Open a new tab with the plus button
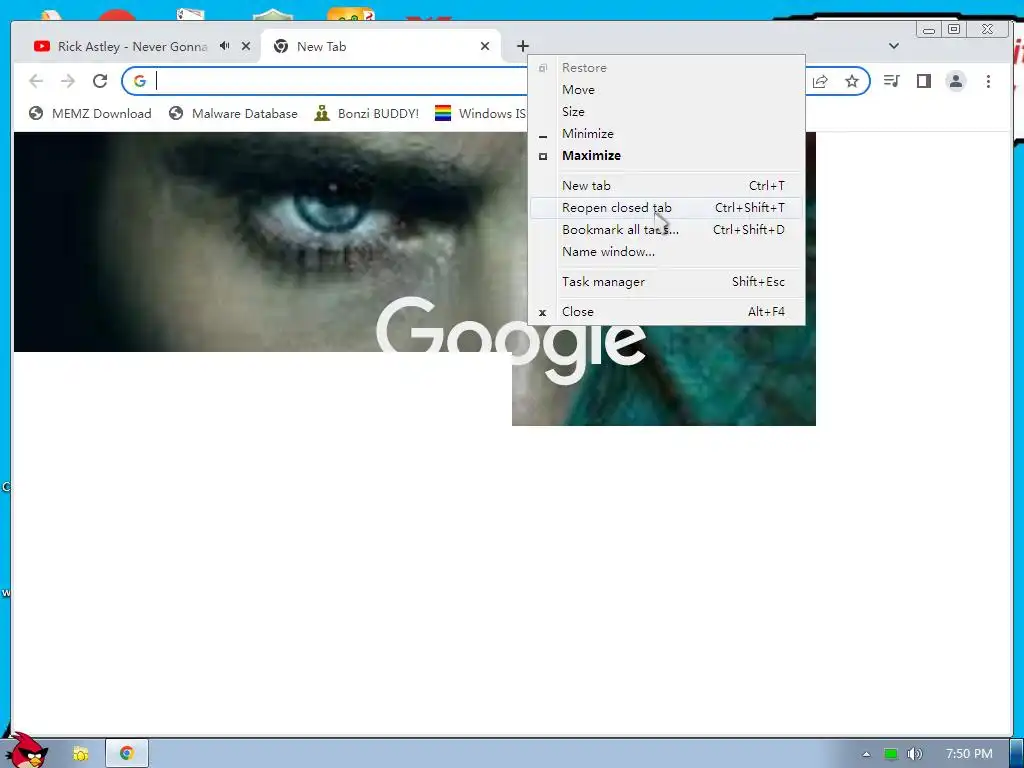The width and height of the screenshot is (1024, 768). coord(522,46)
